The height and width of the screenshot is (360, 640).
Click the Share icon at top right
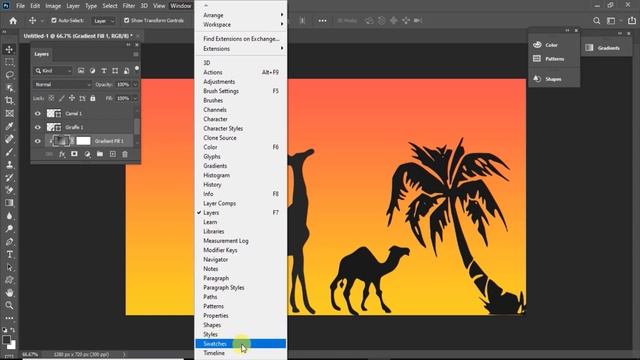[632, 20]
